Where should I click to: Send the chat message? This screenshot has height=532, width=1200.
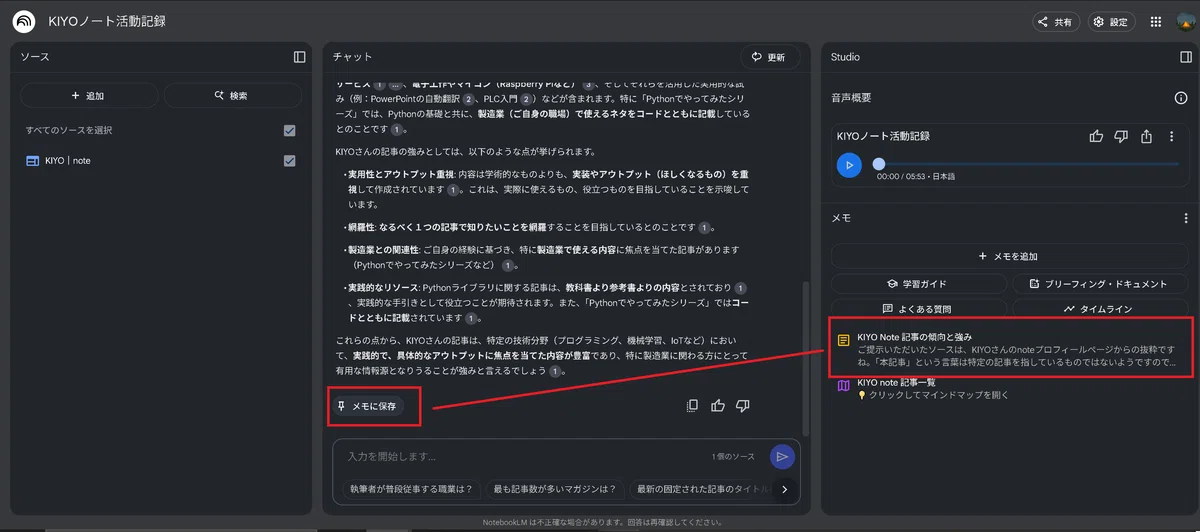tap(782, 456)
